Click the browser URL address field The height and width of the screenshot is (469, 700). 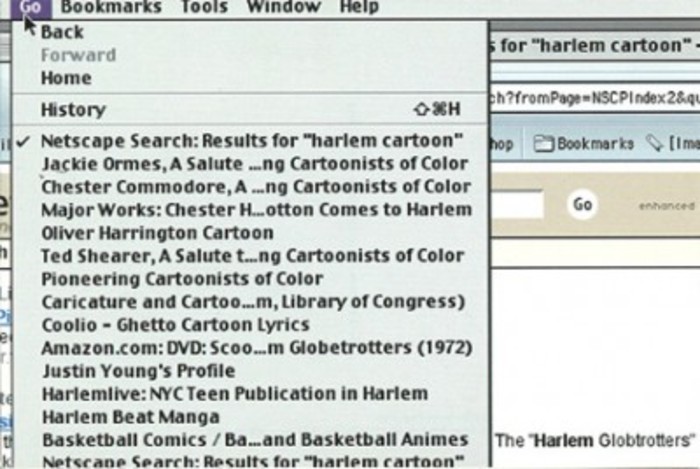tap(595, 98)
